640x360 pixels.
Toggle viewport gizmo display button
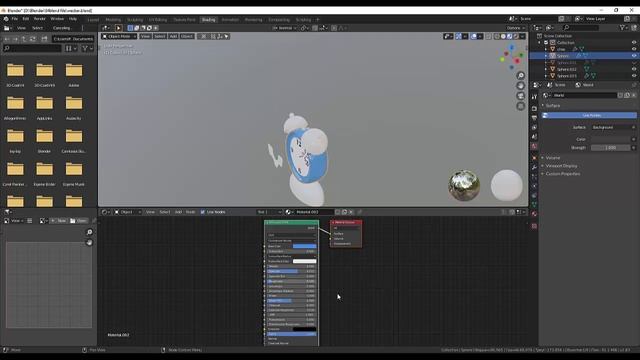click(x=459, y=36)
